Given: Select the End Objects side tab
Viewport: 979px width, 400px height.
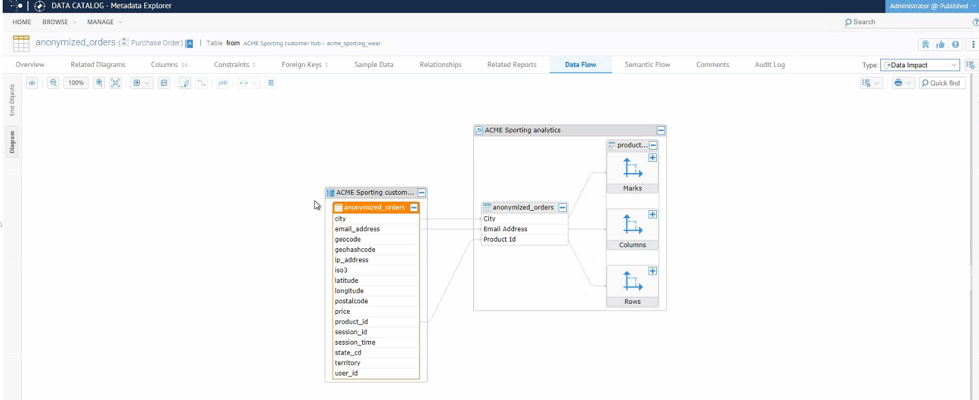Looking at the screenshot, I should click(12, 100).
